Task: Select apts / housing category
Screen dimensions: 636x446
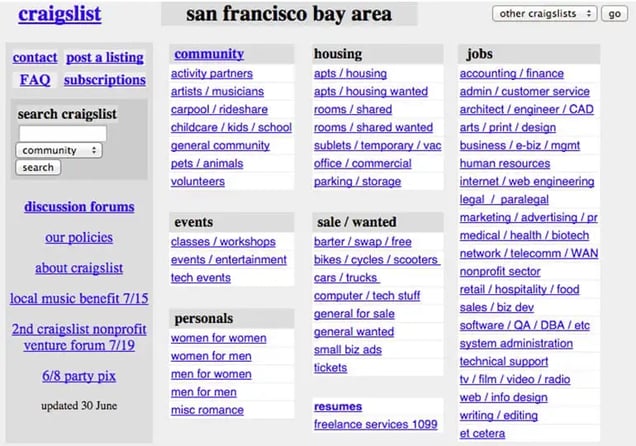Action: [x=350, y=74]
